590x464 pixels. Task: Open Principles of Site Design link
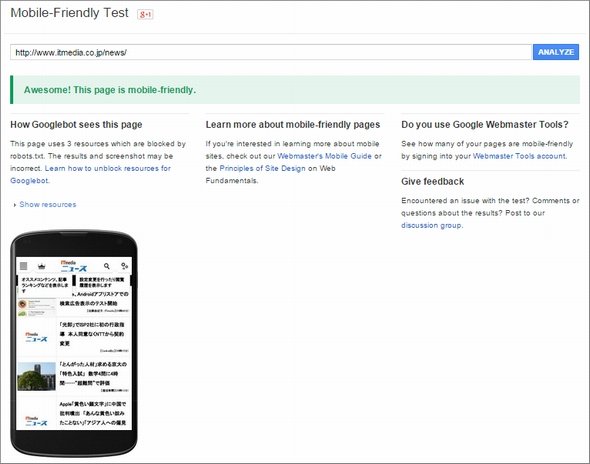point(262,168)
